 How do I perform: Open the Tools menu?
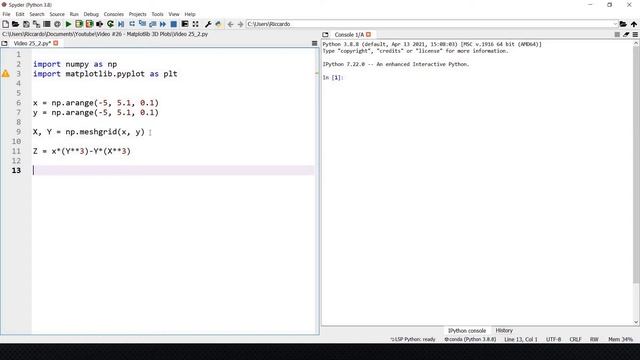(x=157, y=14)
